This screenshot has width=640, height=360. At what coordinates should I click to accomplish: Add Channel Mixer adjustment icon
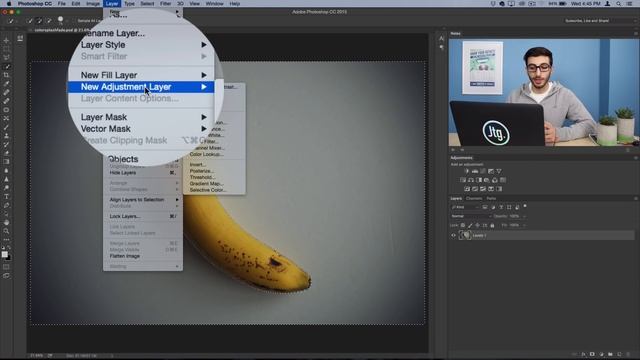(495, 180)
